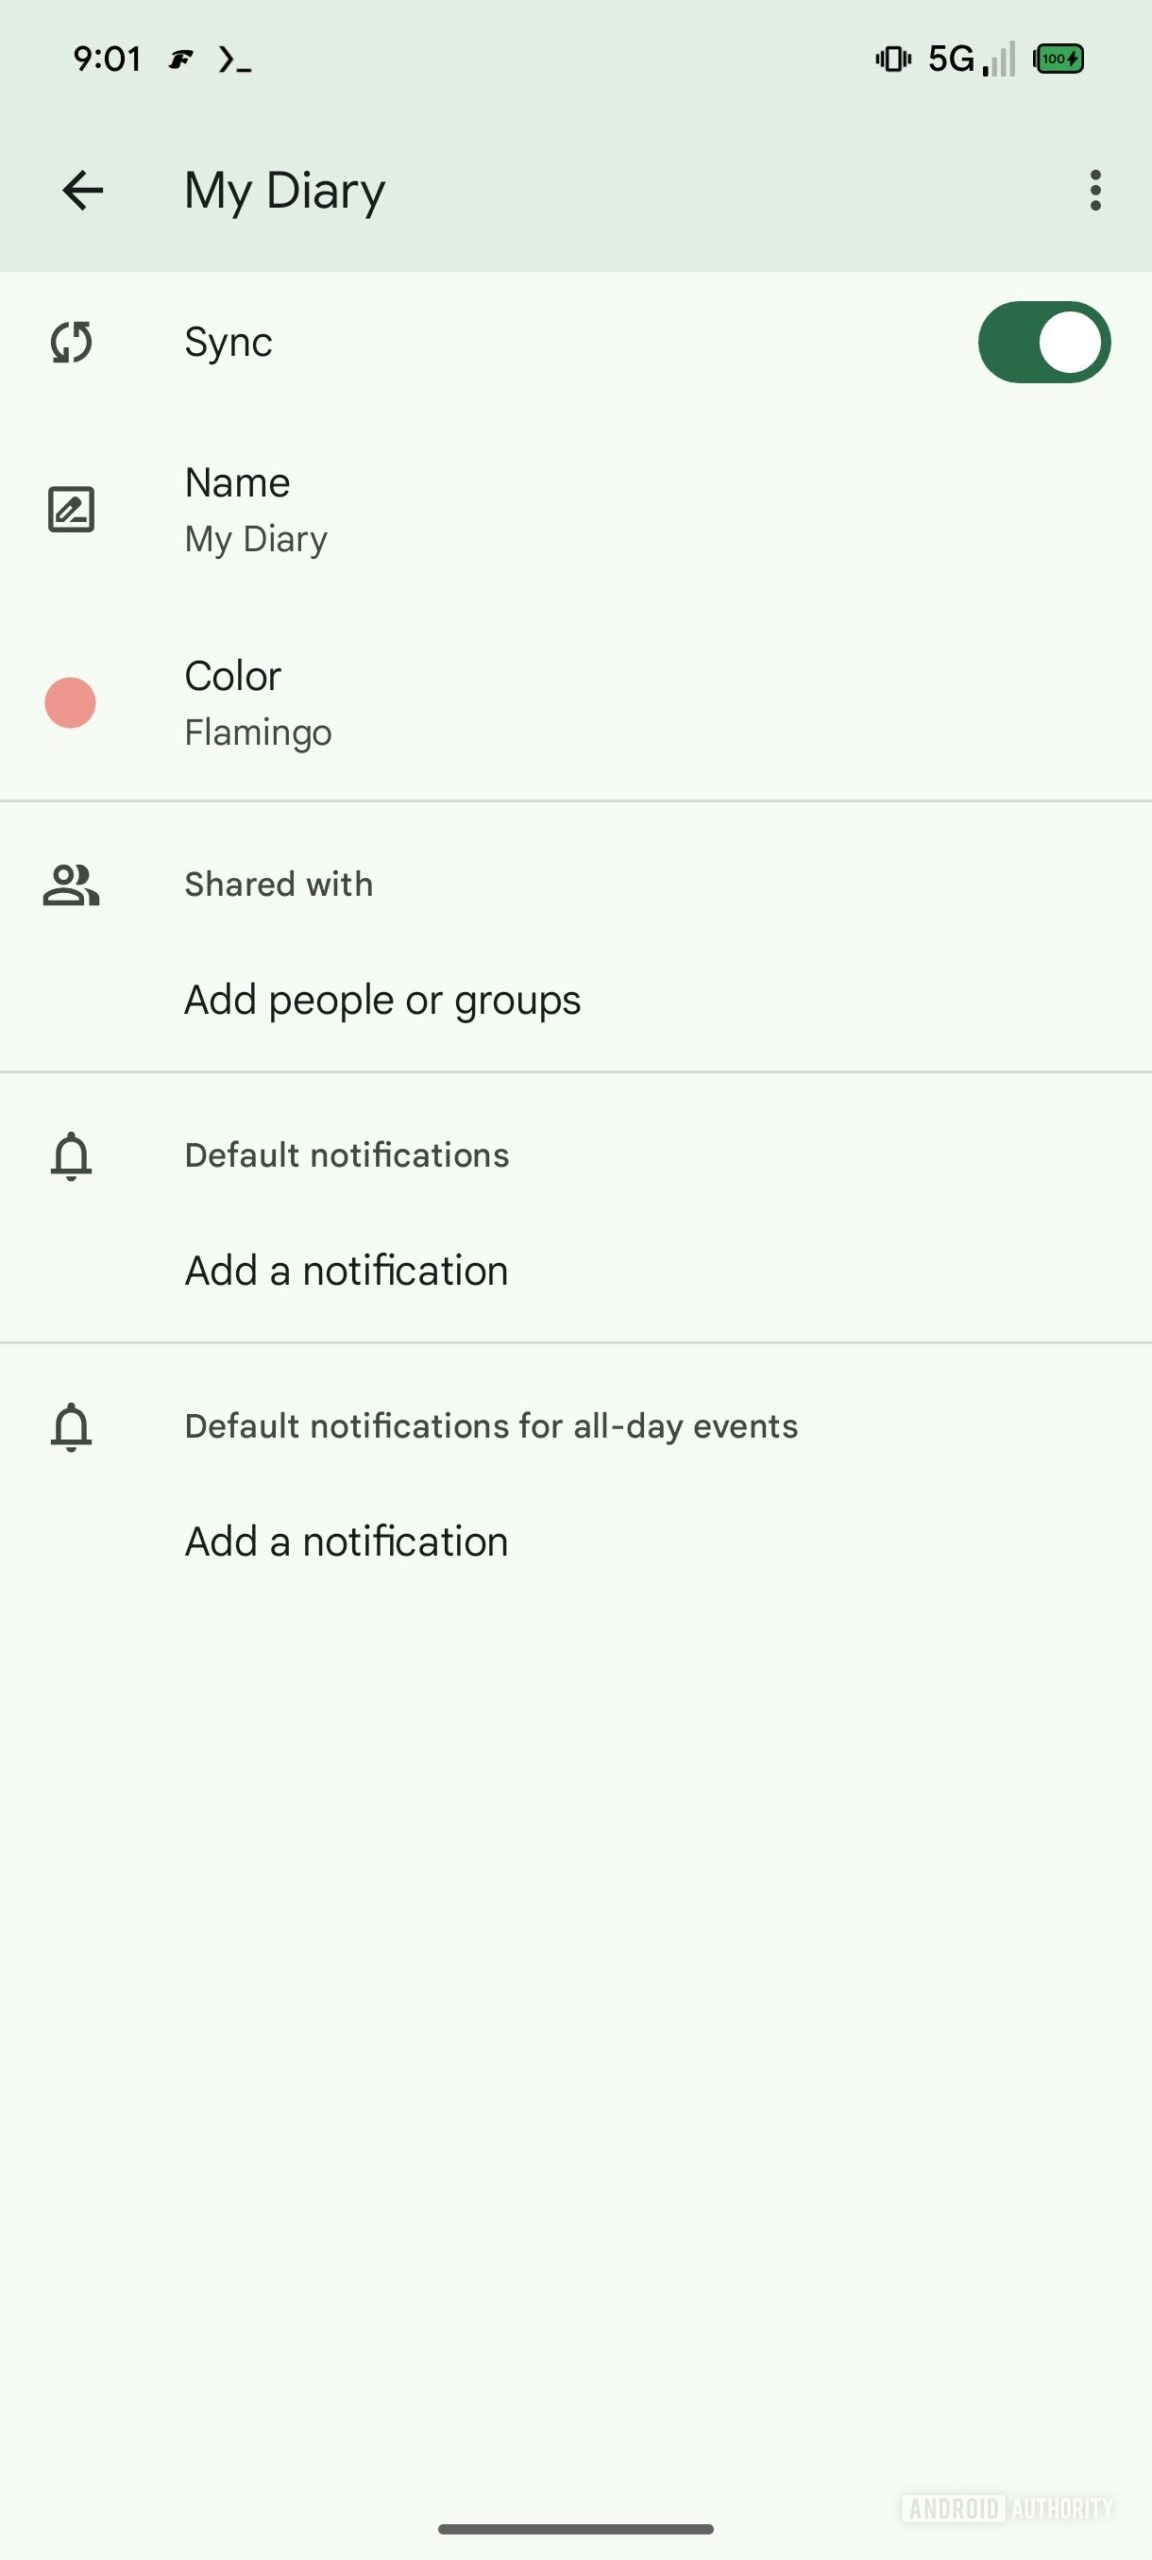Click the Sync circular arrows icon
This screenshot has height=2560, width=1152.
pos(71,342)
